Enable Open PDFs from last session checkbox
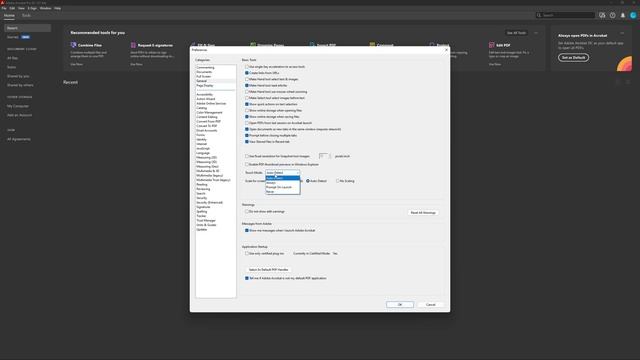The image size is (640, 360). [247, 123]
